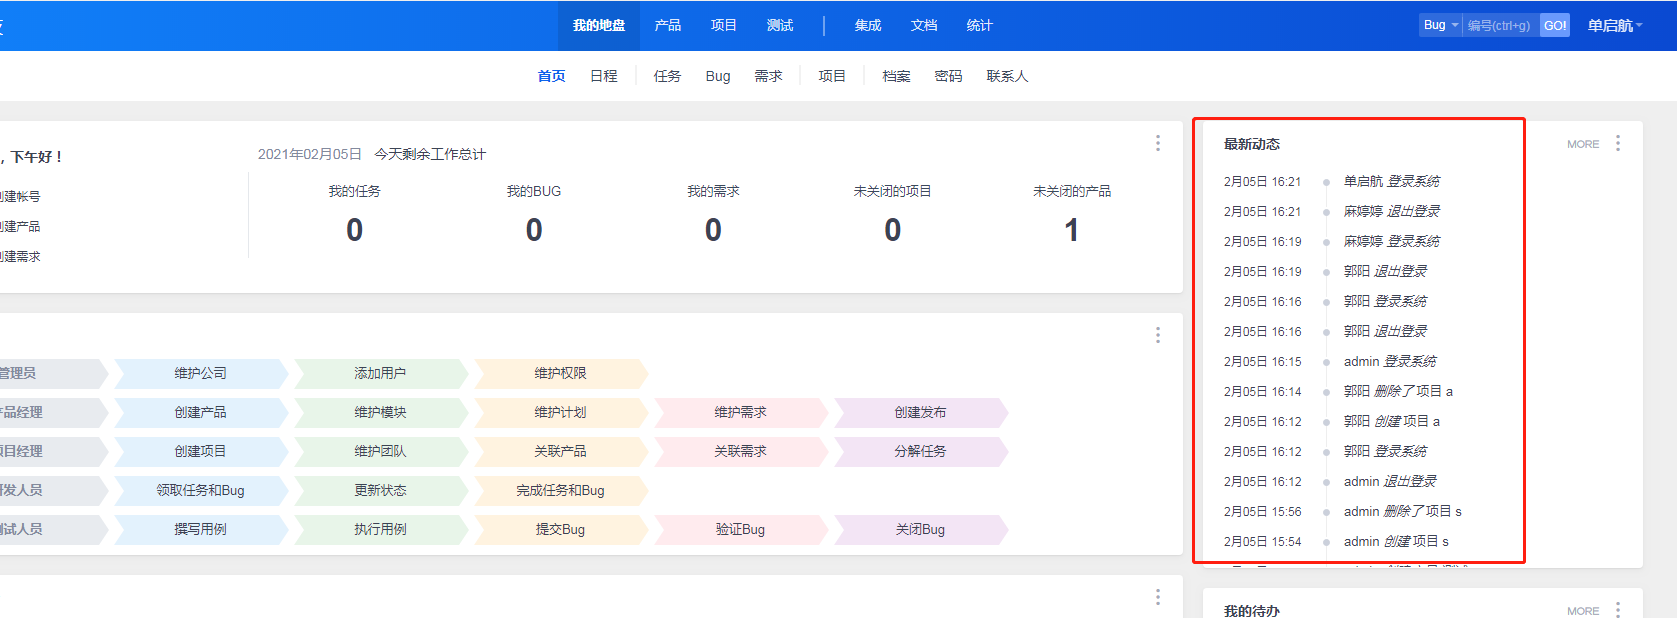Open the 任务 sub-menu item
Viewport: 1677px width, 618px height.
(668, 76)
